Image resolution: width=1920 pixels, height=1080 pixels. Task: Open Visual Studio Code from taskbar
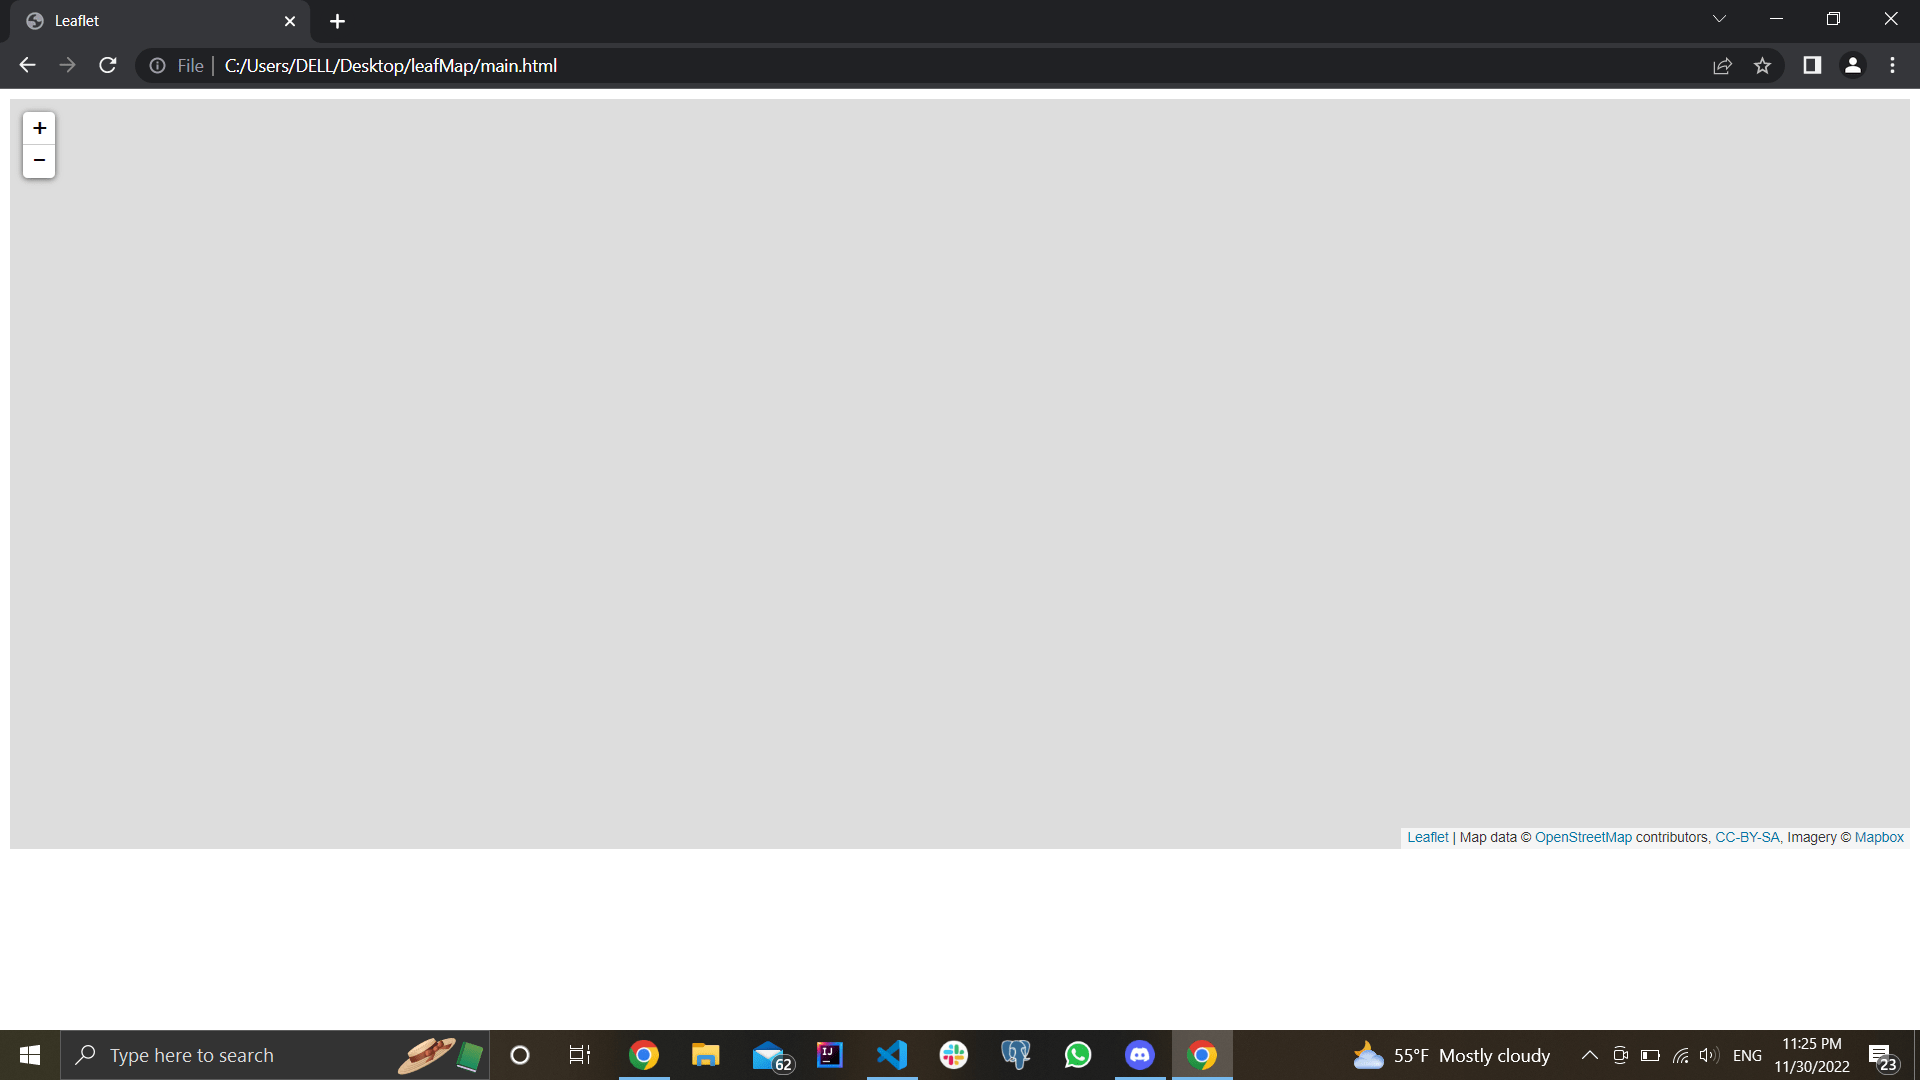click(892, 1055)
